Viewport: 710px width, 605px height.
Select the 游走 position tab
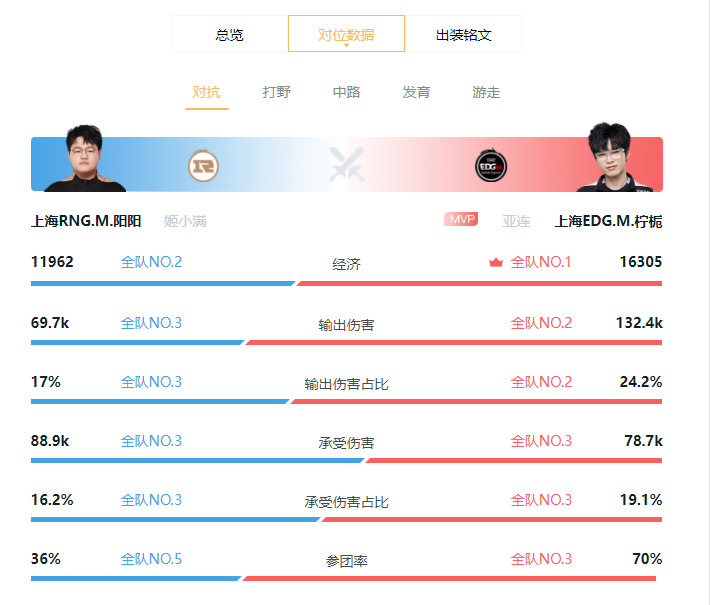(486, 92)
